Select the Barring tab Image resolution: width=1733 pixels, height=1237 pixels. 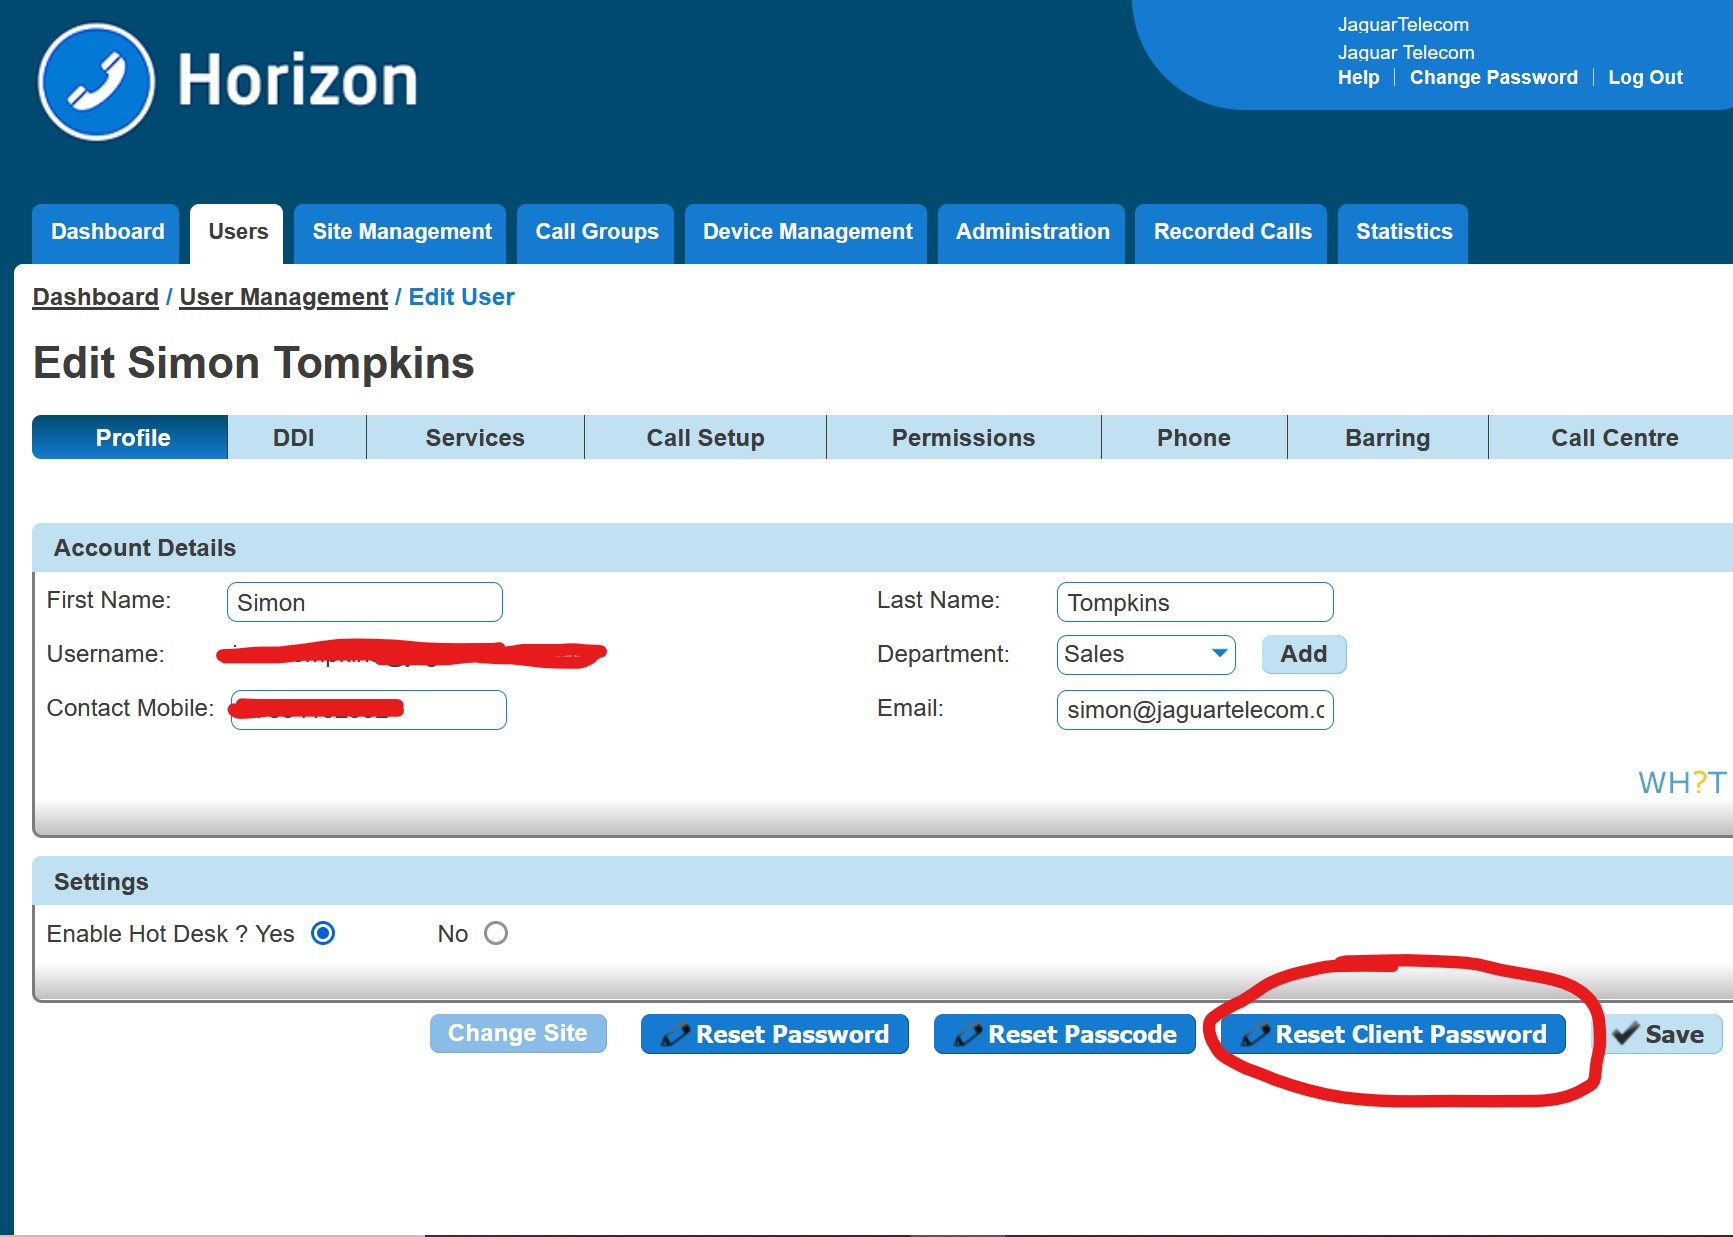coord(1387,437)
